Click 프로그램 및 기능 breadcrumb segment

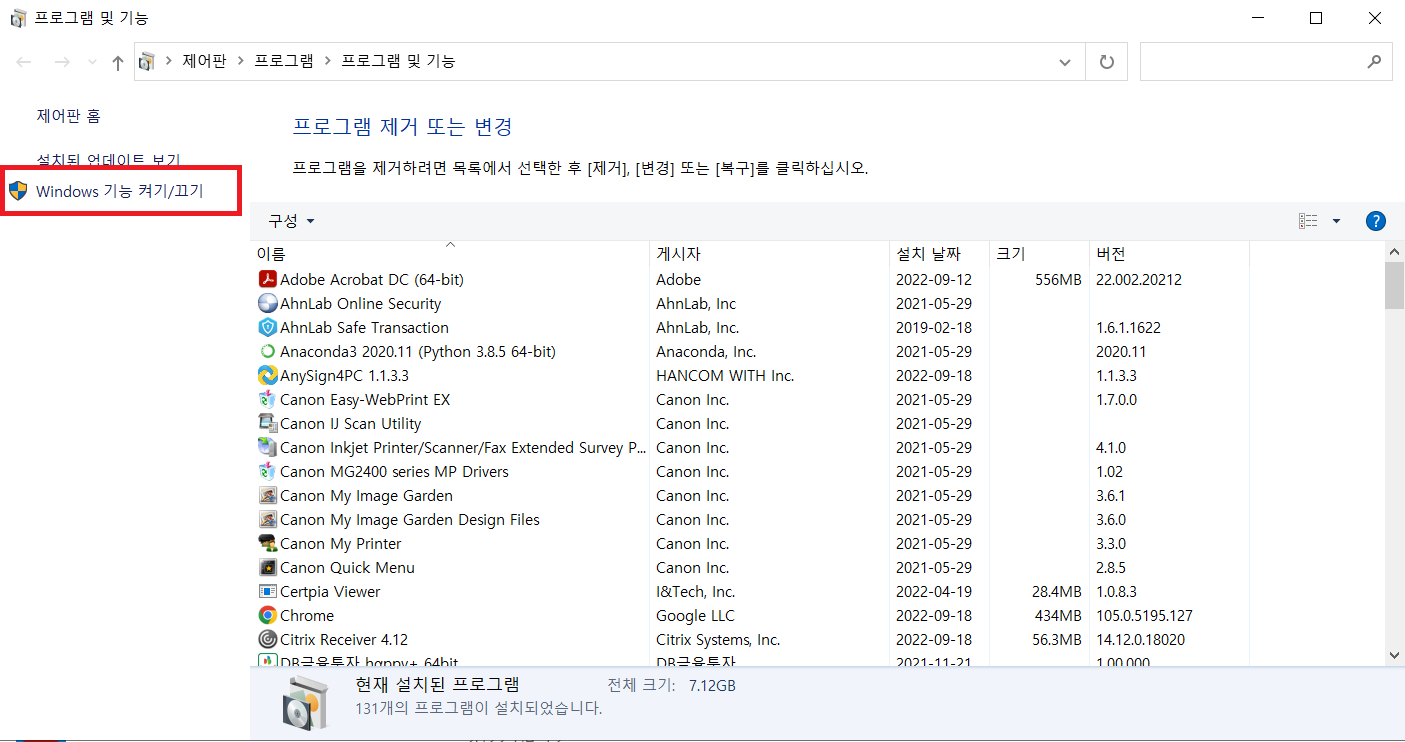pyautogui.click(x=398, y=62)
